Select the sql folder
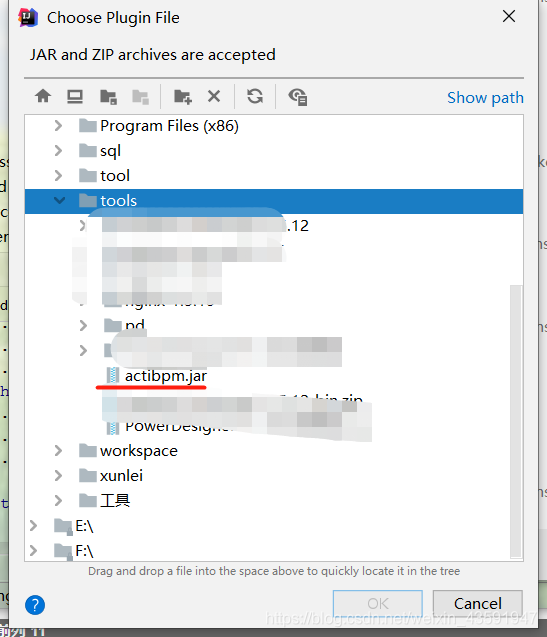The image size is (547, 637). 111,151
